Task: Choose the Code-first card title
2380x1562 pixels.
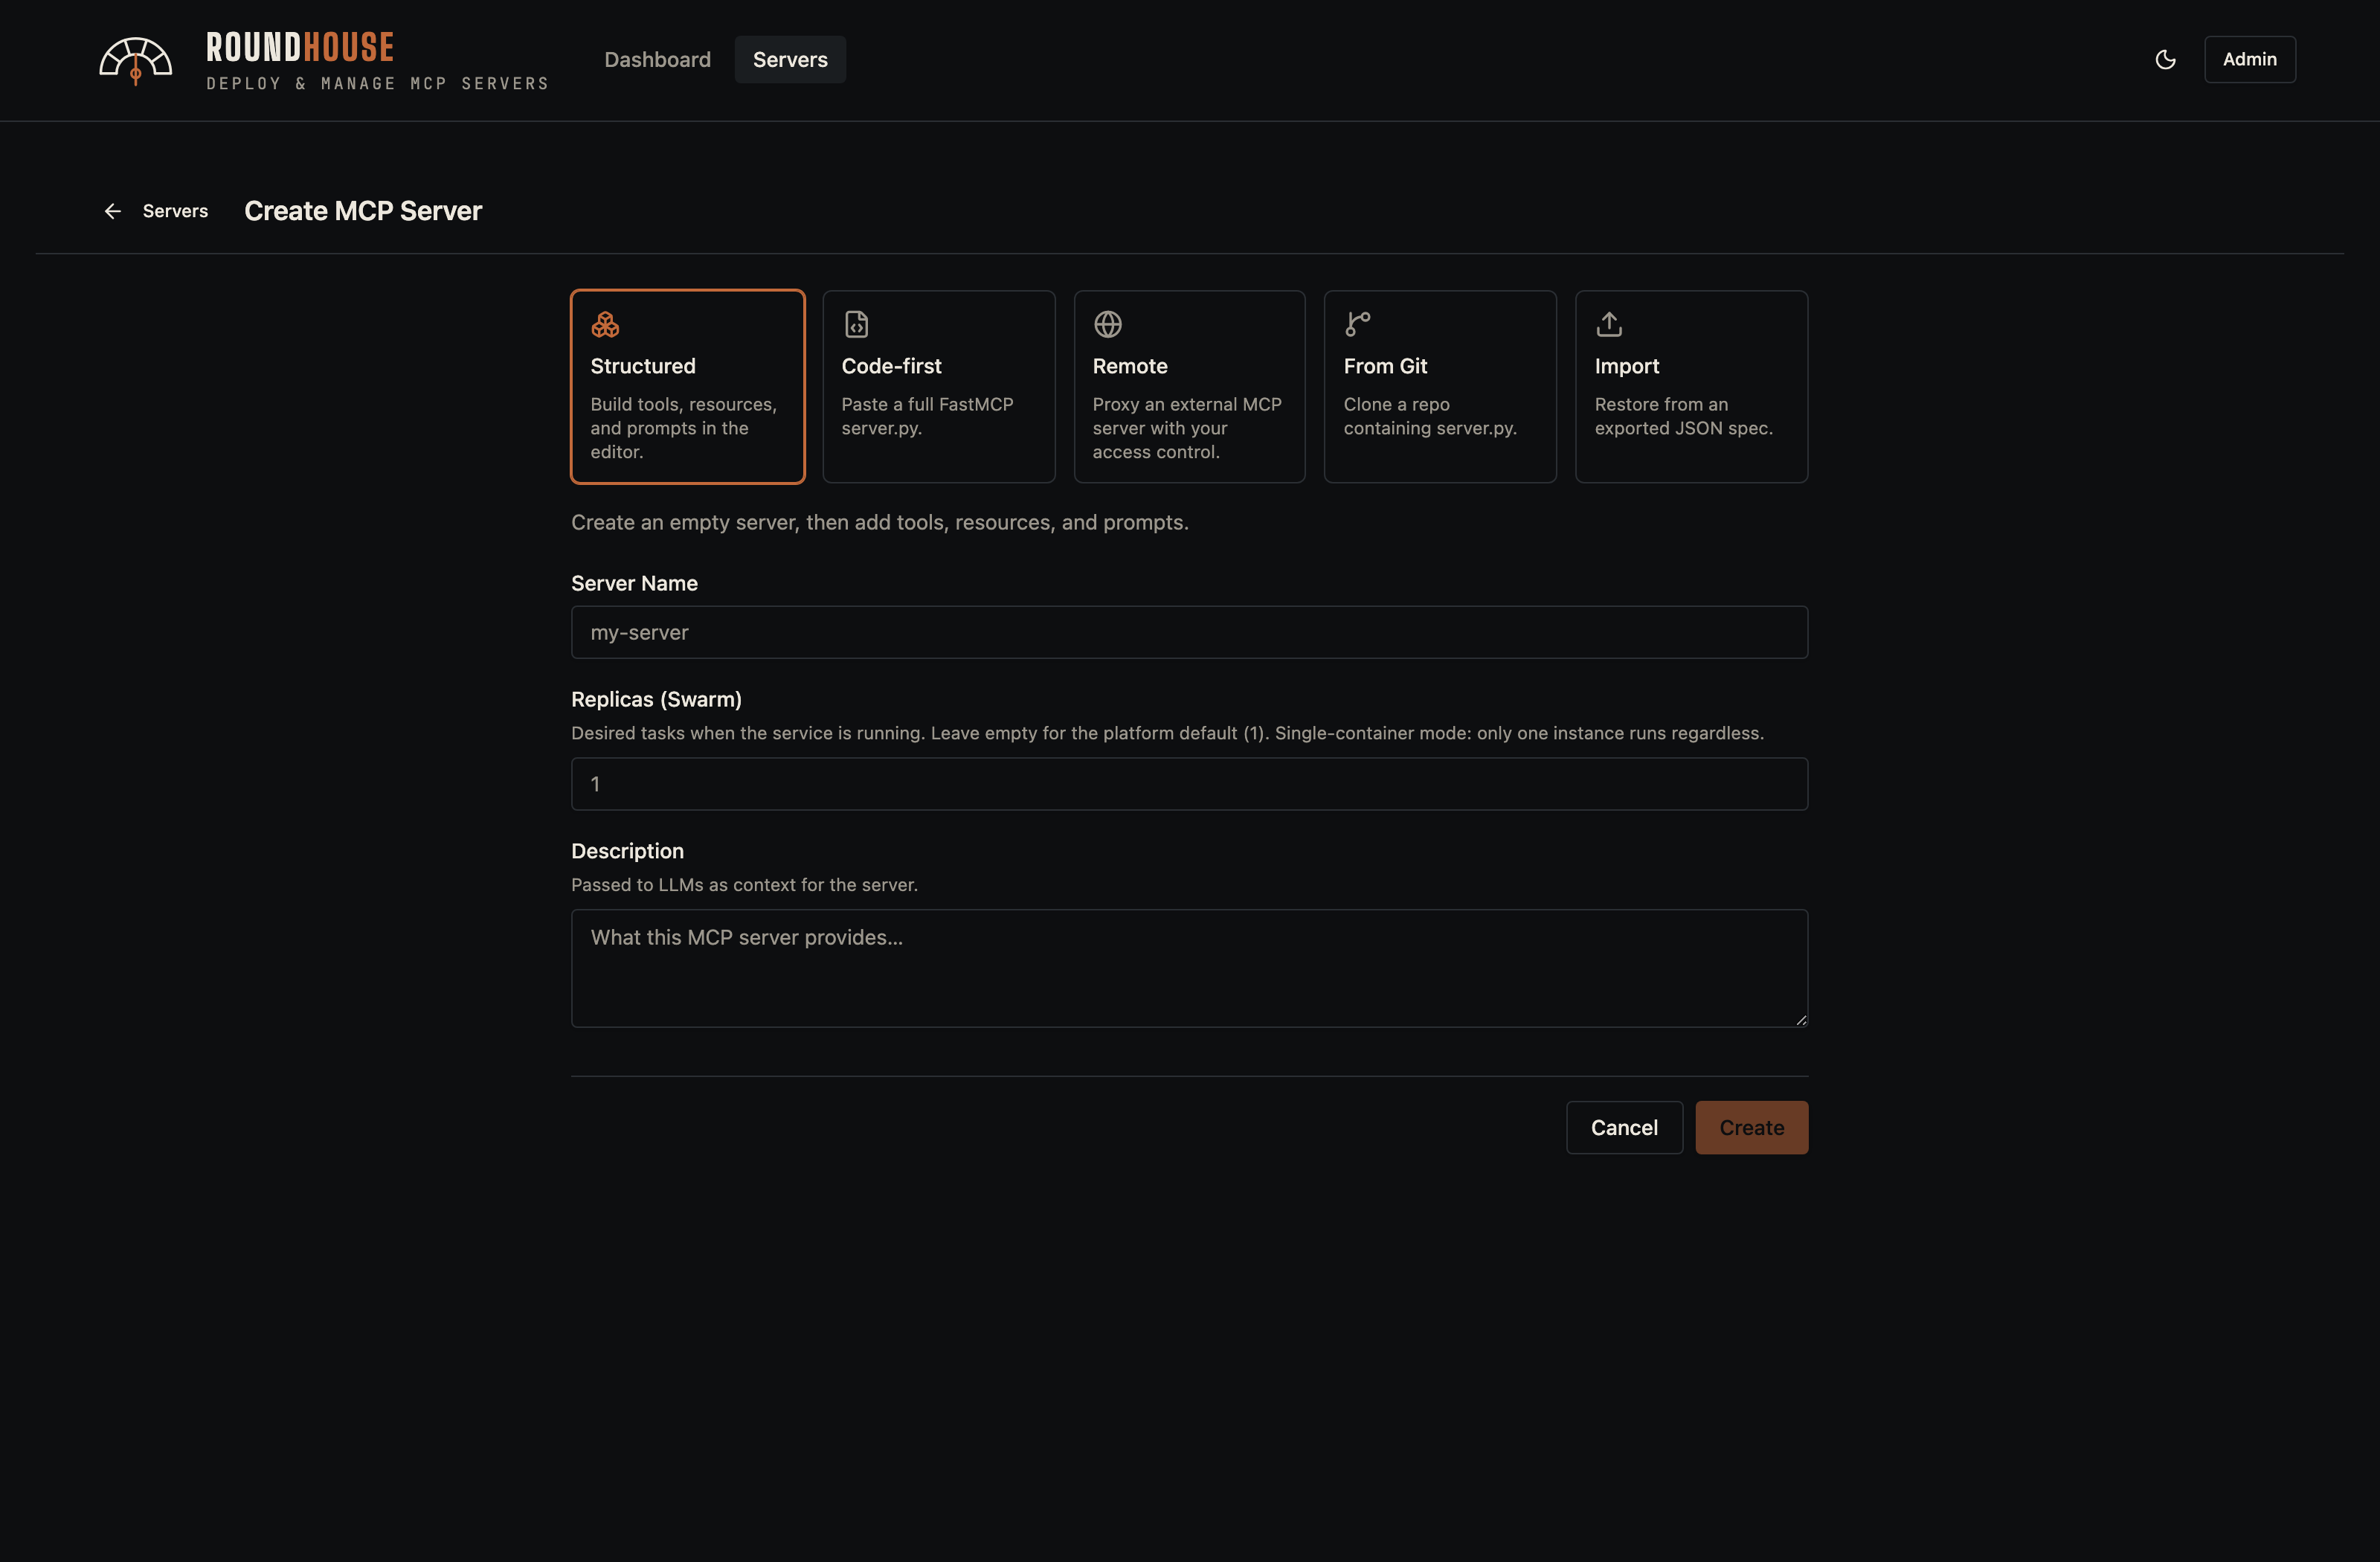Action: pyautogui.click(x=891, y=366)
